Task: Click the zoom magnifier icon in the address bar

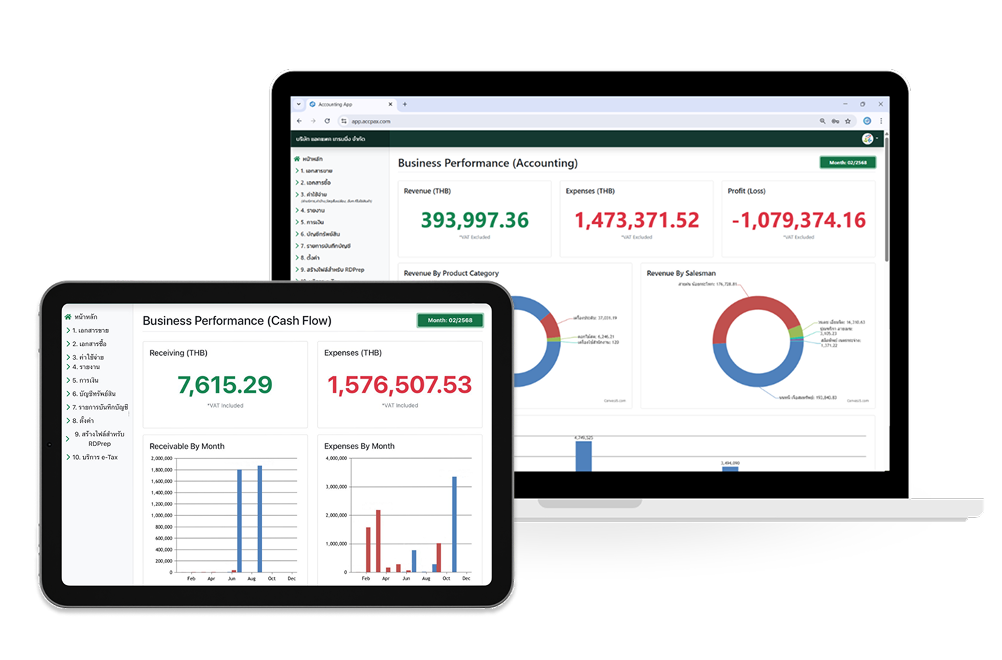Action: (822, 121)
